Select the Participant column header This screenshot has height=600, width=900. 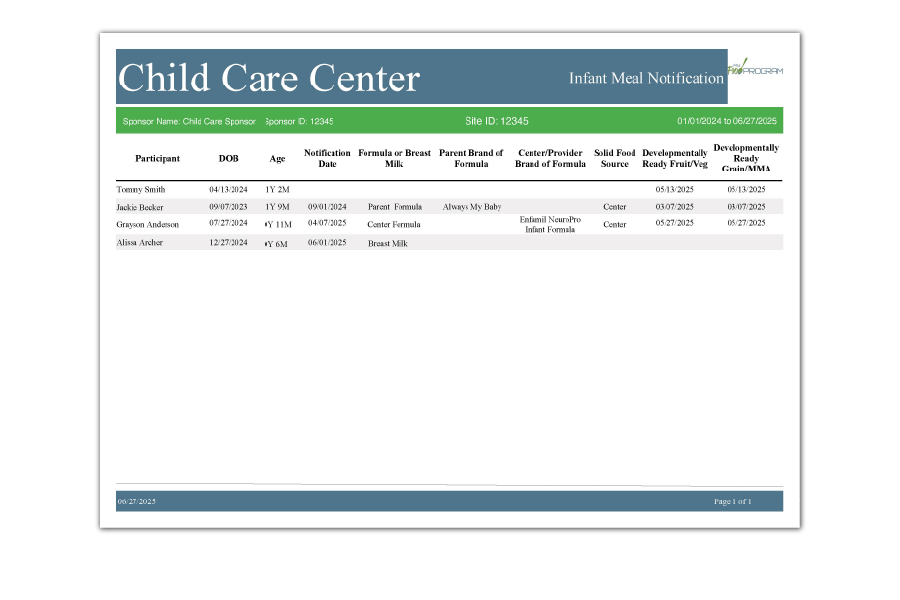click(158, 159)
